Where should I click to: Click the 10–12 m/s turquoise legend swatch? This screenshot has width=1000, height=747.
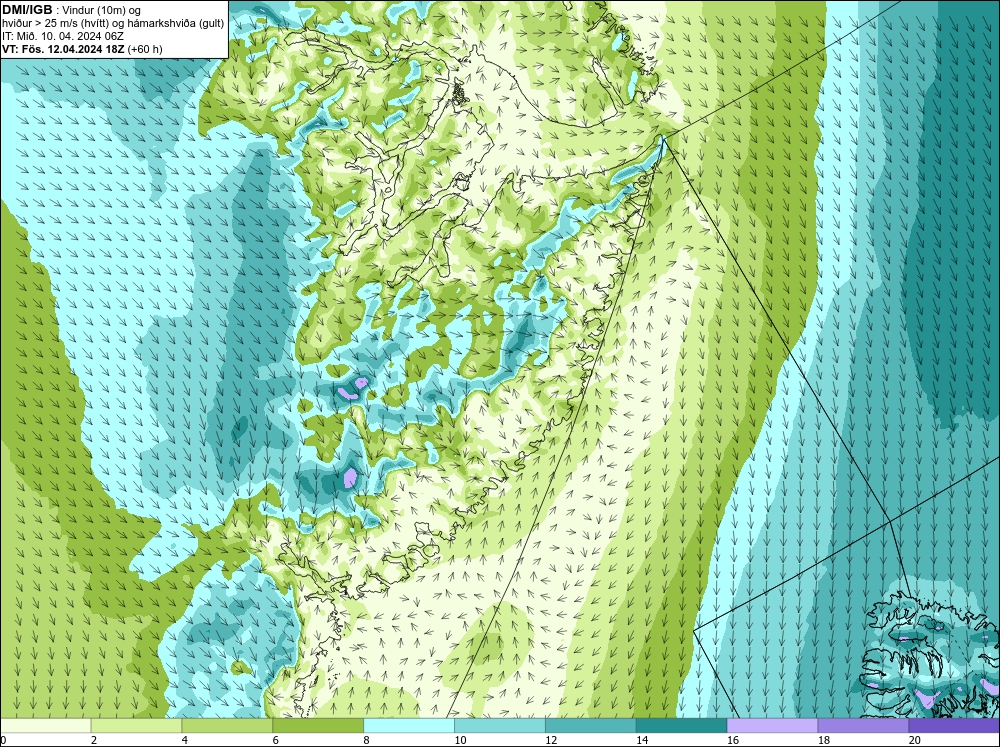click(x=499, y=725)
